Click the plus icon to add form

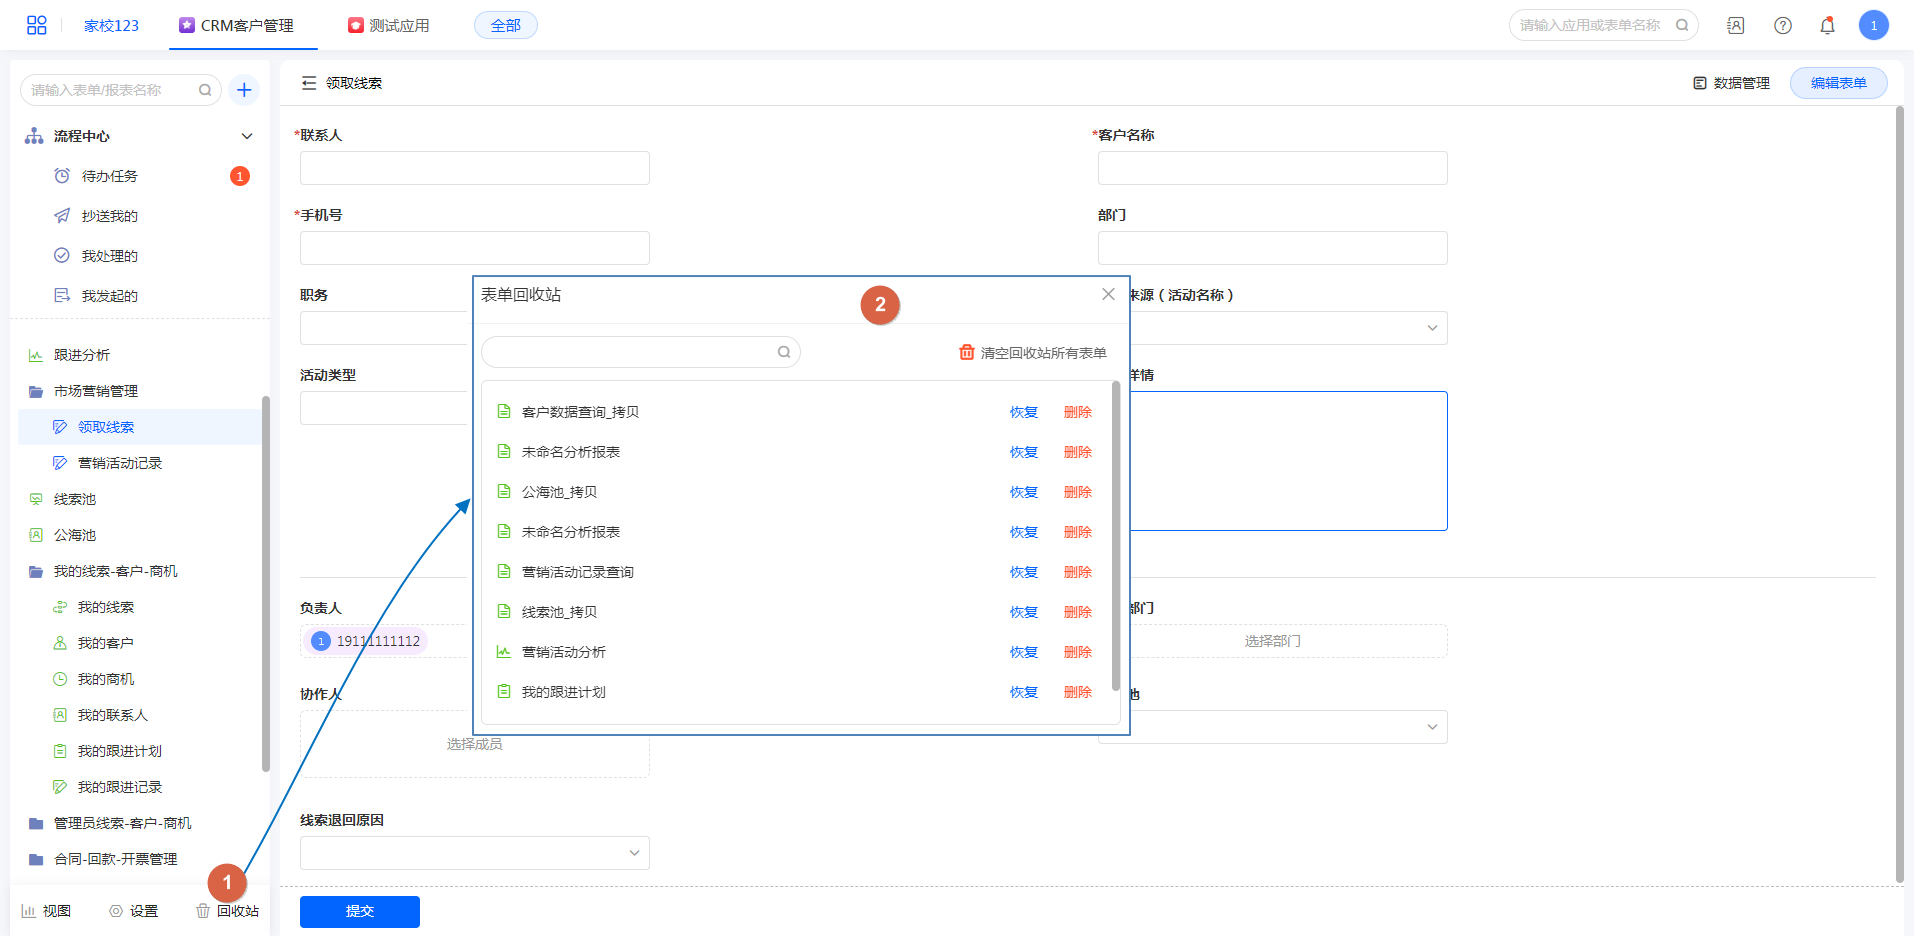[x=244, y=90]
